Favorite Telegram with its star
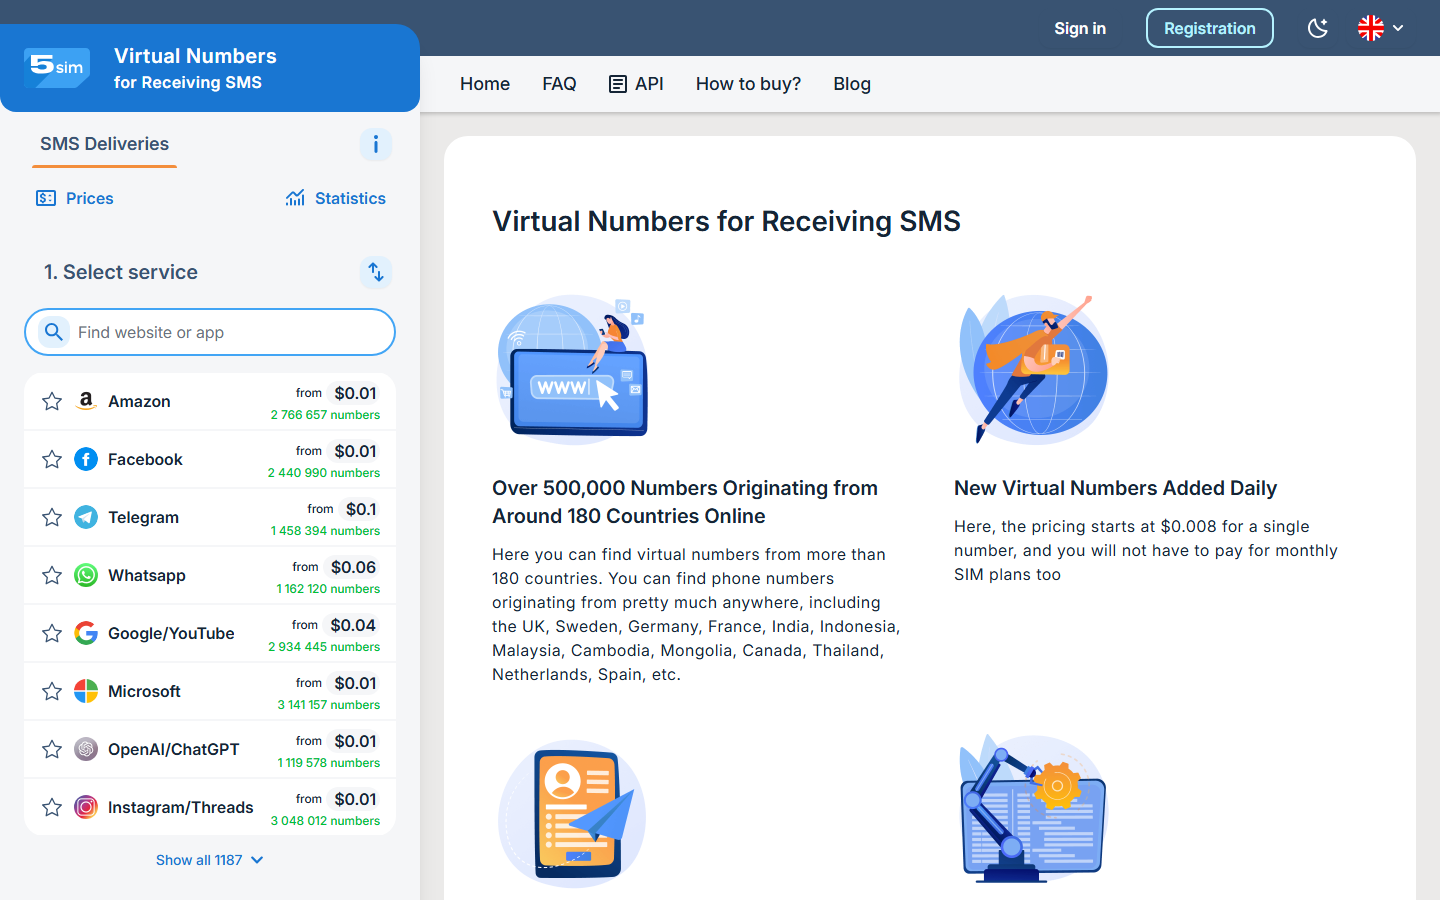 pyautogui.click(x=52, y=518)
